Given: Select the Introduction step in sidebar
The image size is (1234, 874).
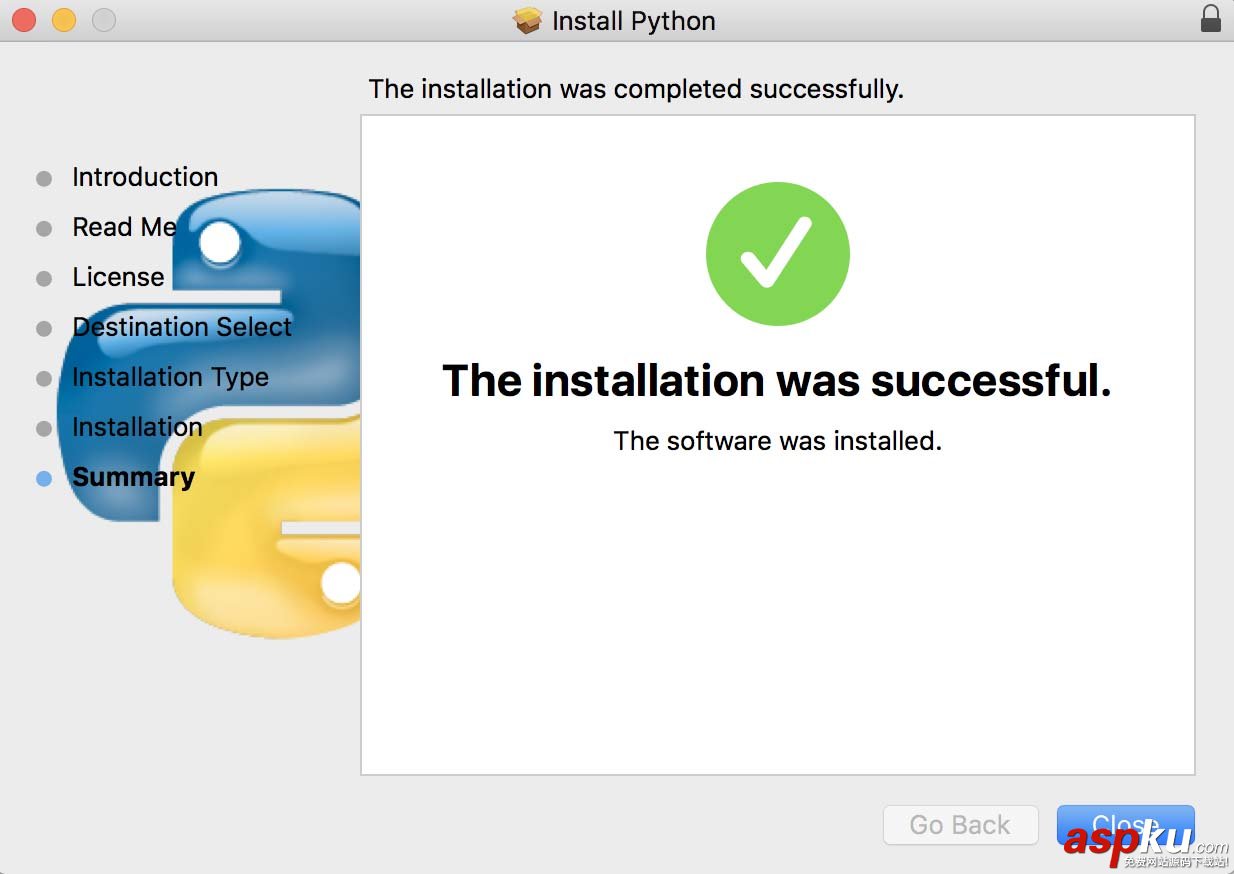Looking at the screenshot, I should pos(145,177).
